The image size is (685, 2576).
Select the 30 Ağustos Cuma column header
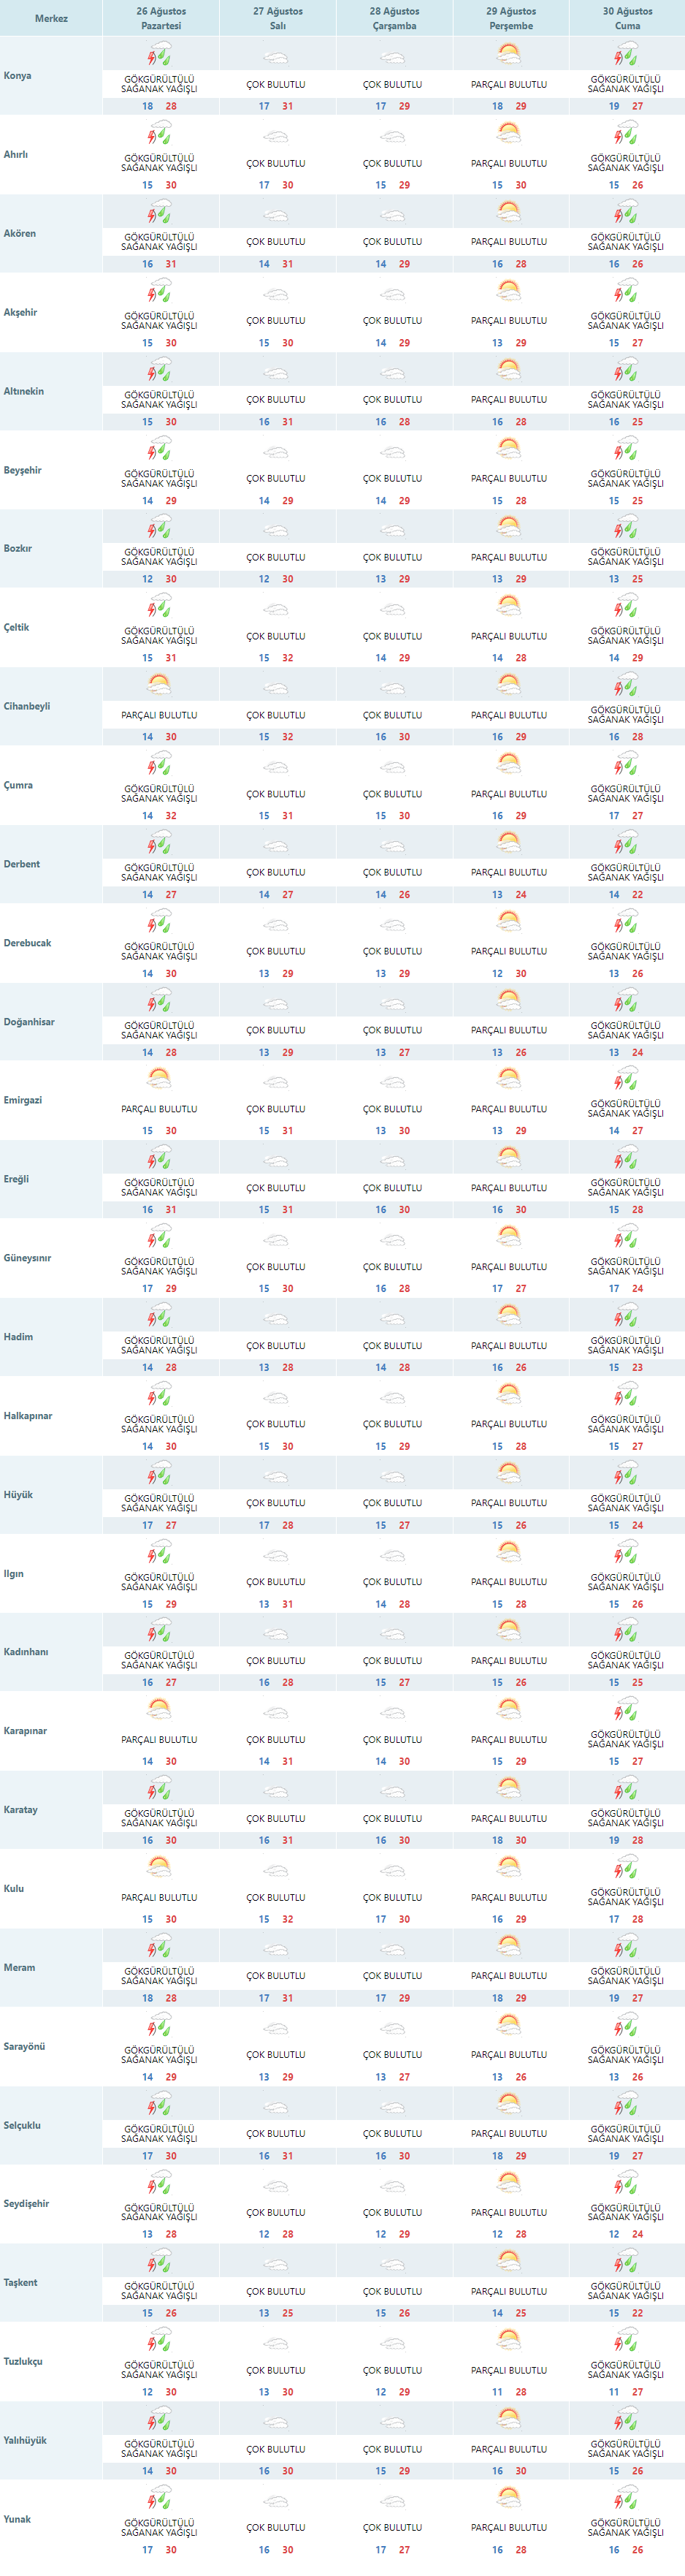coord(627,18)
